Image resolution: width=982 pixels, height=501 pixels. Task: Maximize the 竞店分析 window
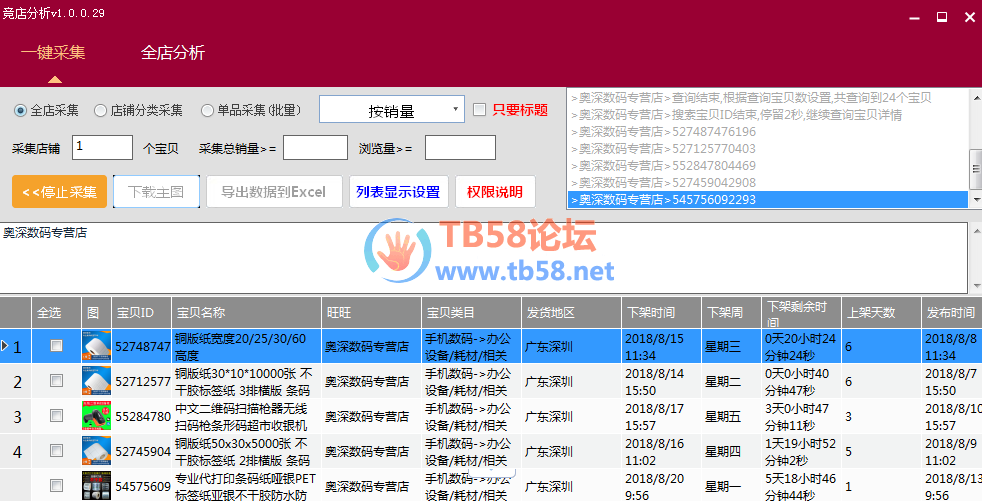click(941, 17)
